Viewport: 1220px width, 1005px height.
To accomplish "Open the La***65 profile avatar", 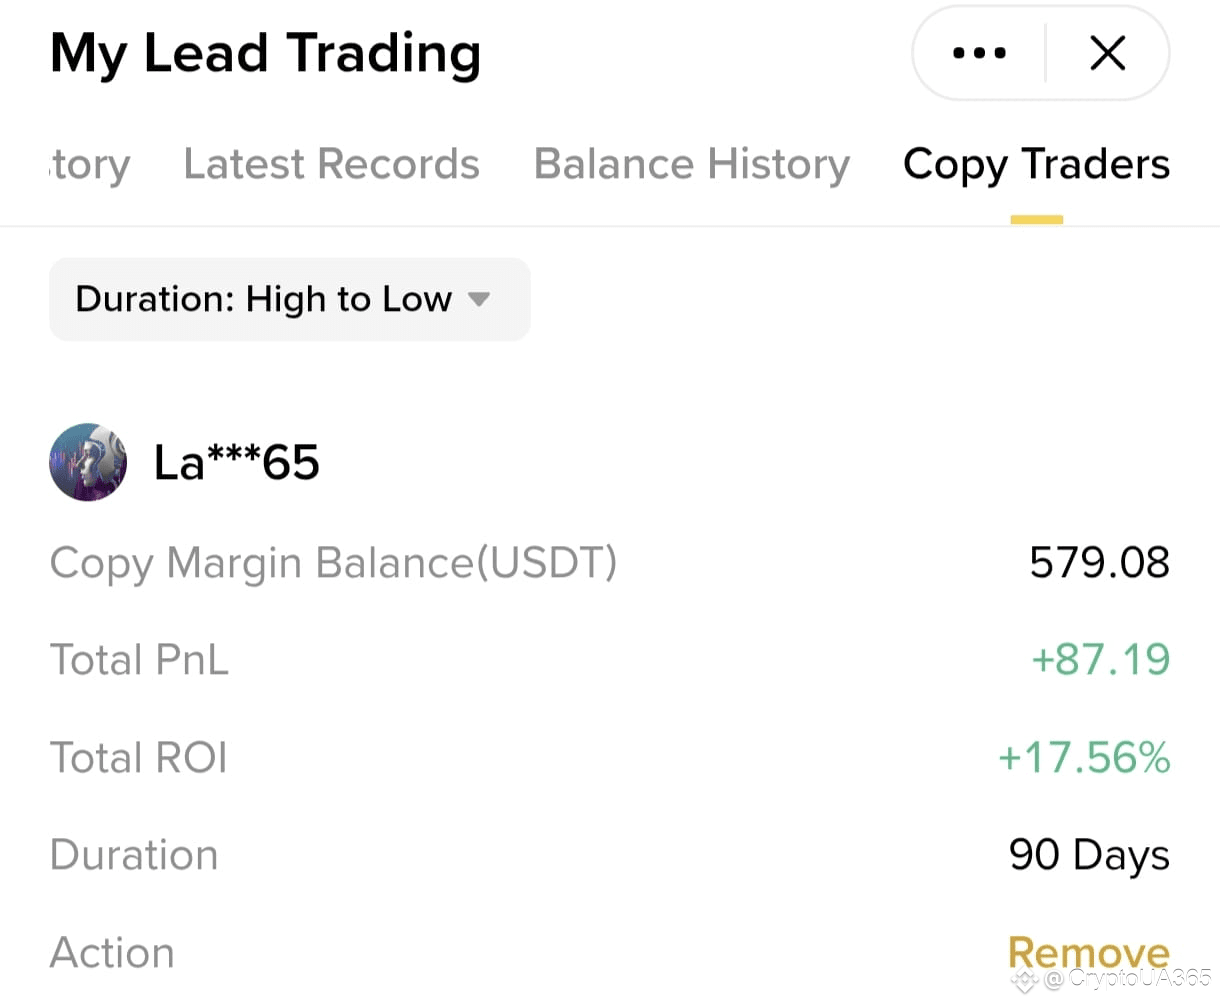I will (x=88, y=462).
